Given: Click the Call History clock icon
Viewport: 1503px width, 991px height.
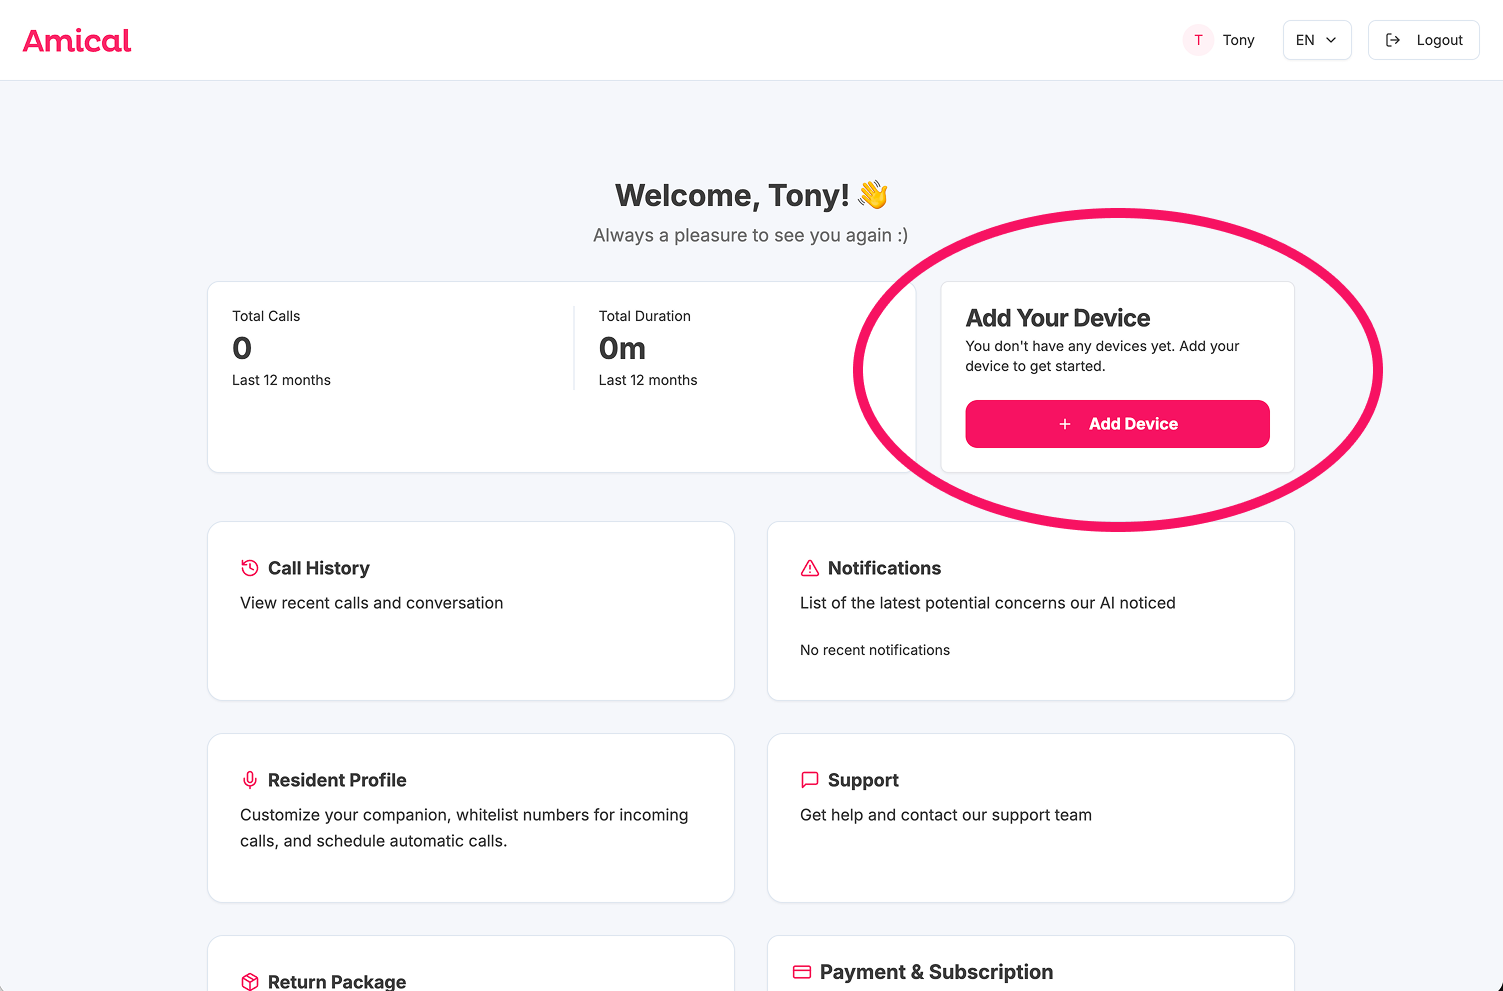Looking at the screenshot, I should coord(250,568).
